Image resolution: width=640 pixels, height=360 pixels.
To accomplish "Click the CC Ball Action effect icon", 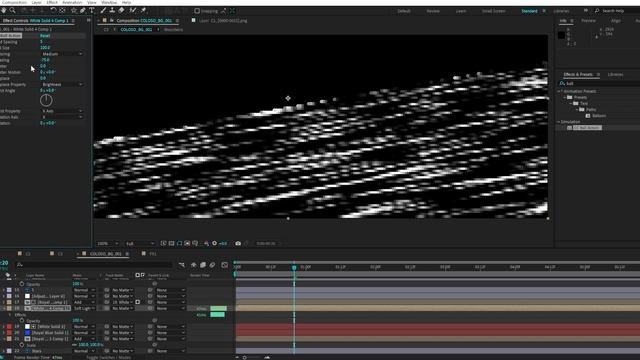I will (x=569, y=128).
